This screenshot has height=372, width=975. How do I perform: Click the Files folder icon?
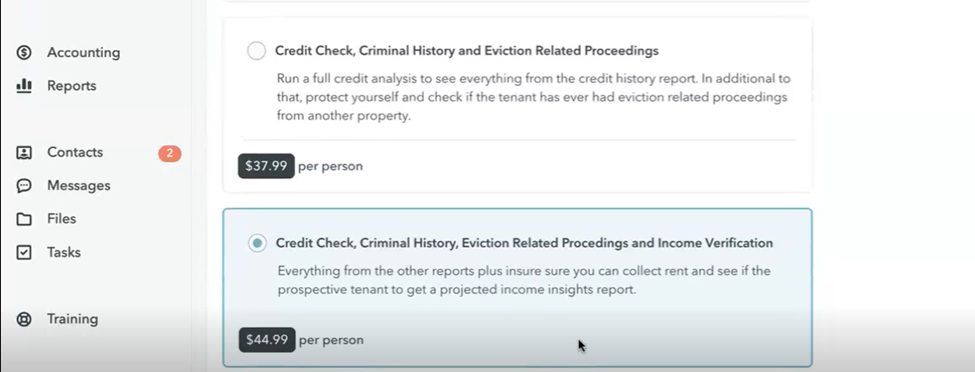[x=24, y=219]
